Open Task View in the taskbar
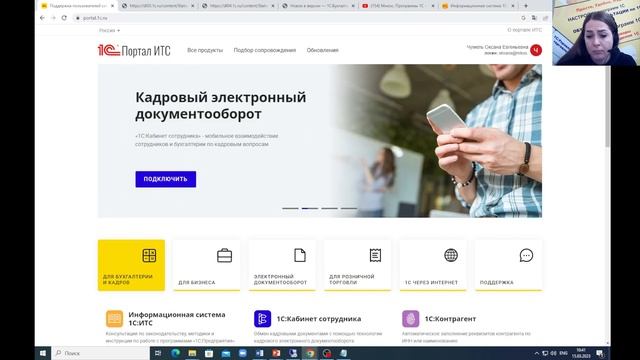The image size is (640, 360). tap(158, 353)
